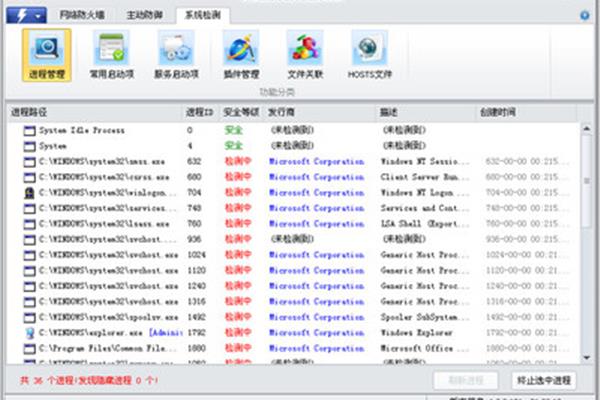Click the 'LSA Shell' description cell
Screen dimensions: 600x400
click(x=424, y=224)
